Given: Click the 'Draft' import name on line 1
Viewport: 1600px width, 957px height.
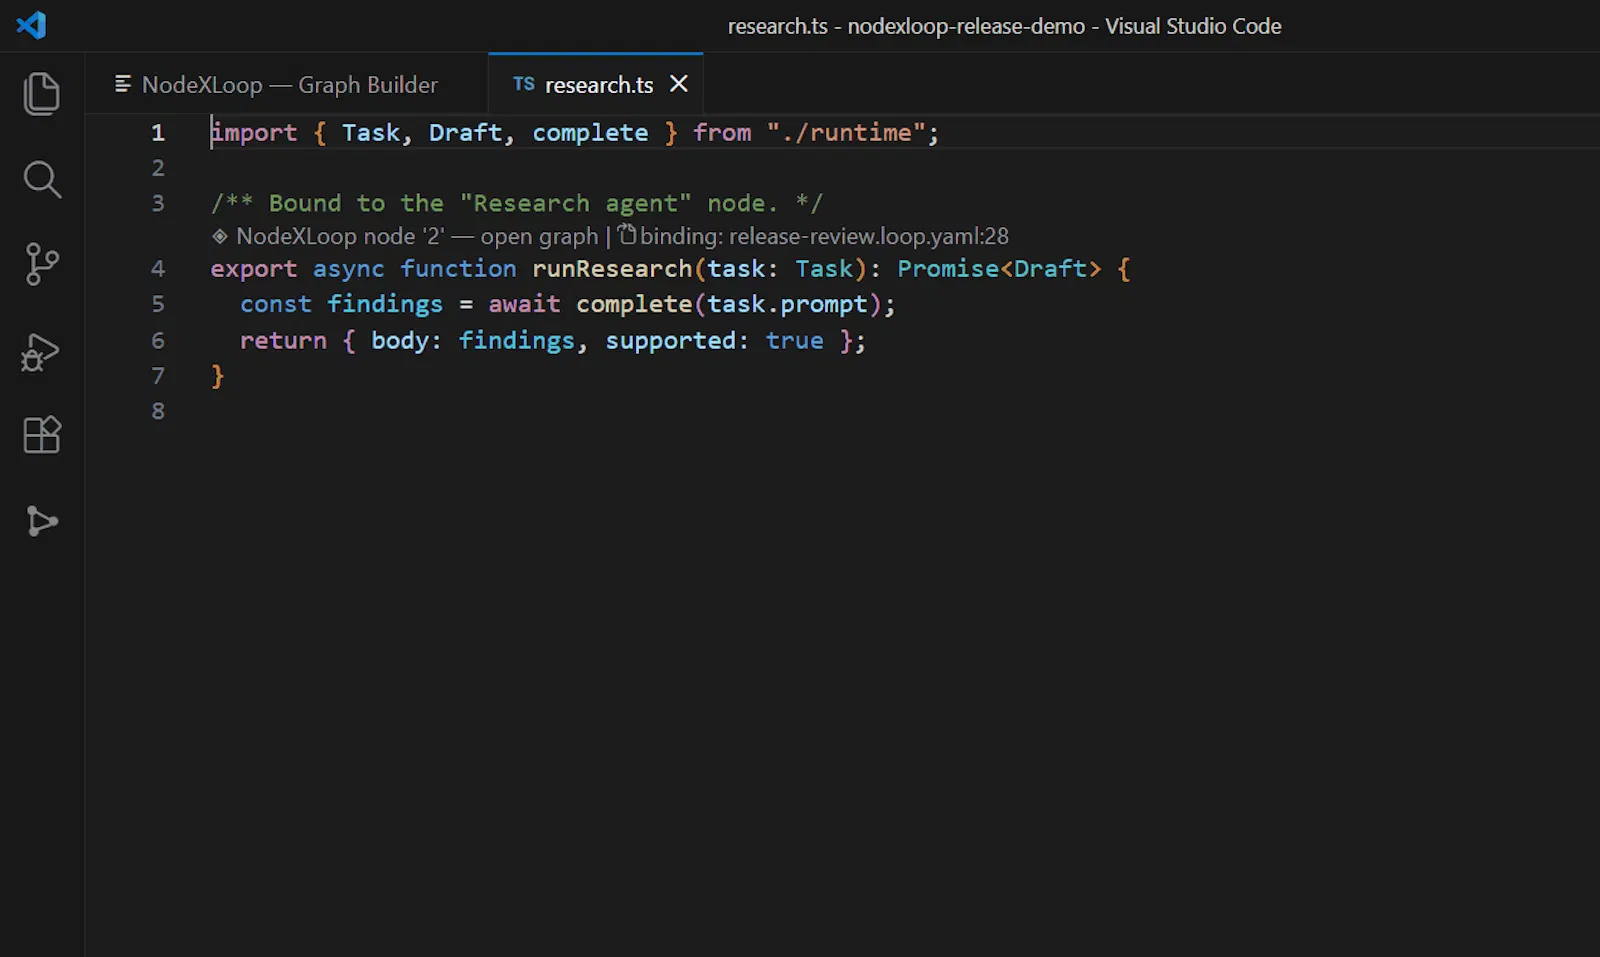Looking at the screenshot, I should 465,132.
